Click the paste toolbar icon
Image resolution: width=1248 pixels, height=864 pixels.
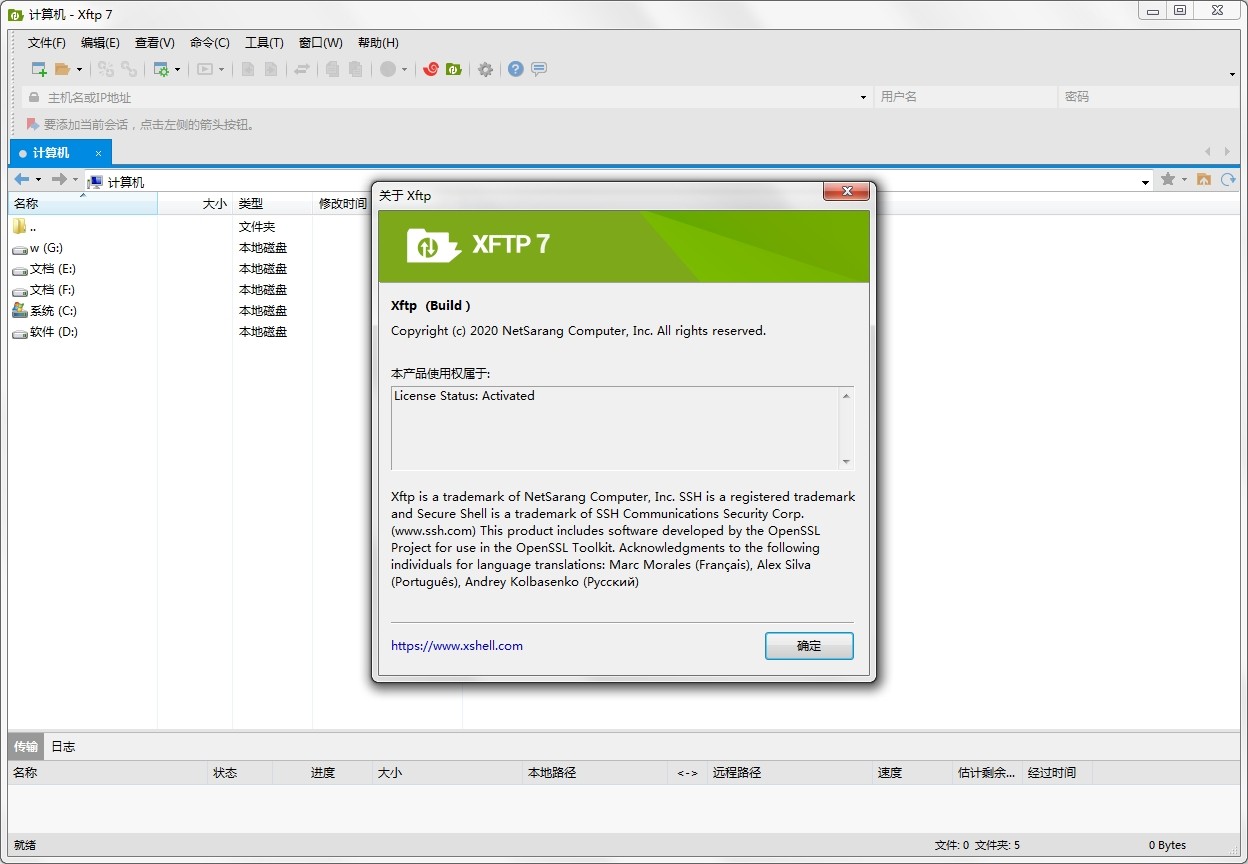[355, 69]
